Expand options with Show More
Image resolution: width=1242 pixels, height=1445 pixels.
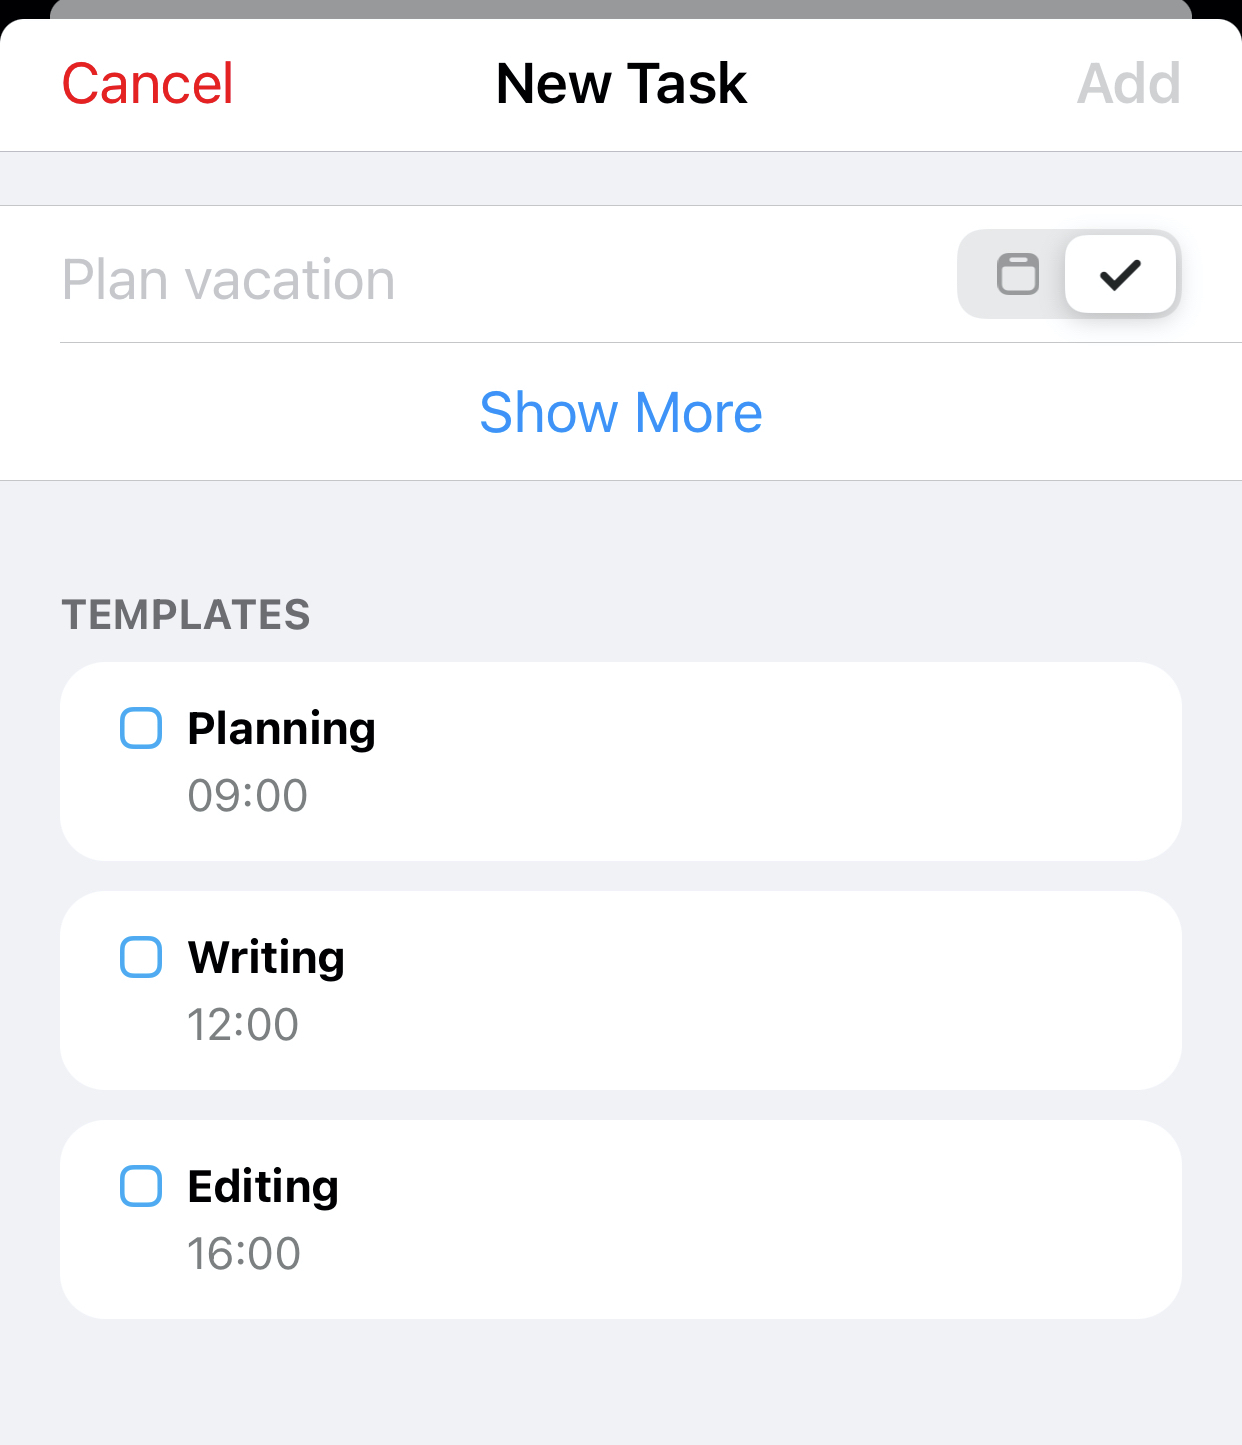click(x=621, y=412)
